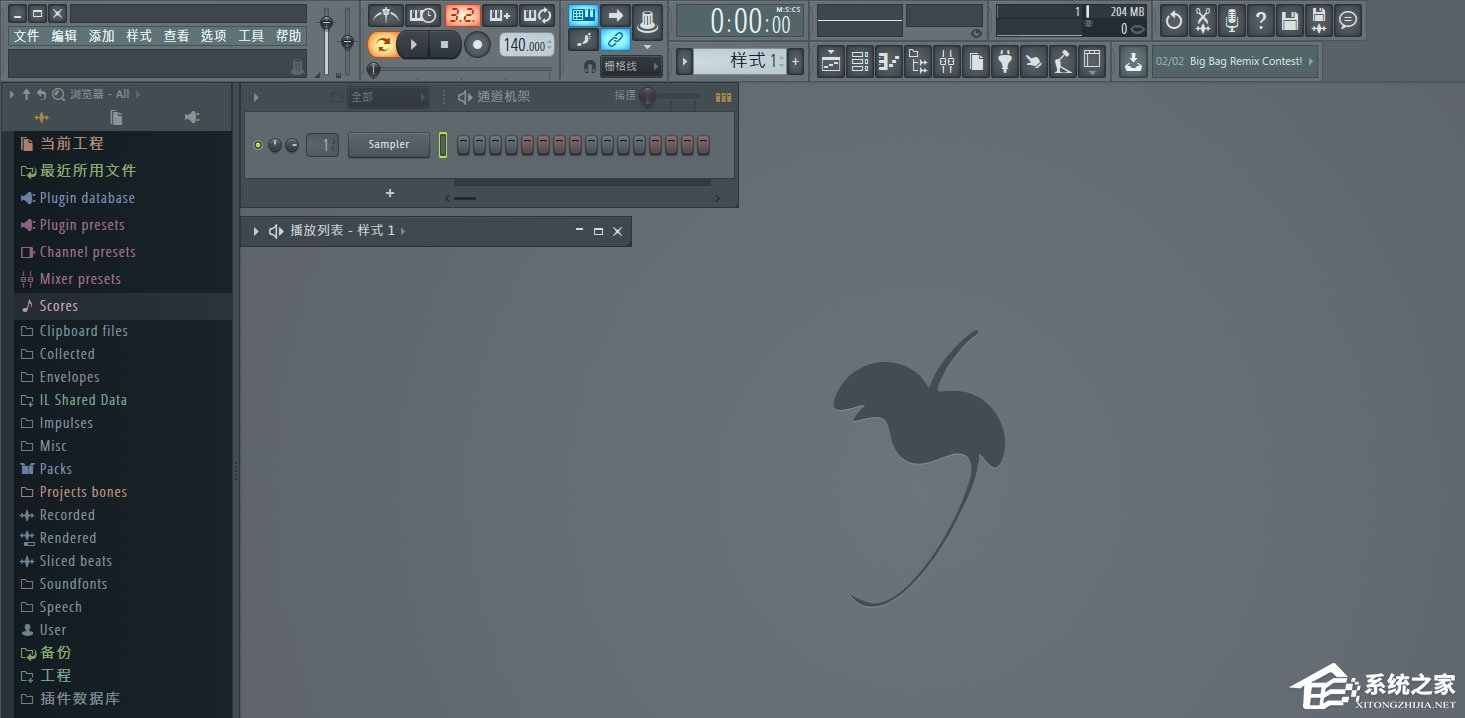Open the 查看 menu
1465x718 pixels.
pos(176,35)
